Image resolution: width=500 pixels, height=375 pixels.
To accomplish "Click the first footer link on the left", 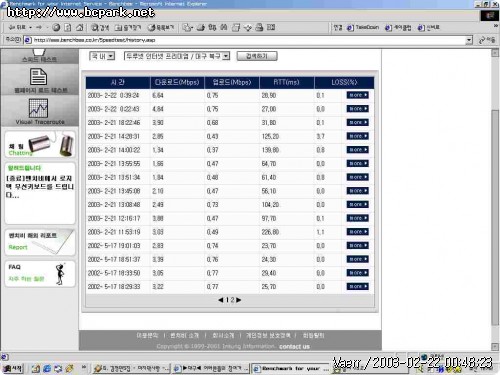I will coord(147,335).
